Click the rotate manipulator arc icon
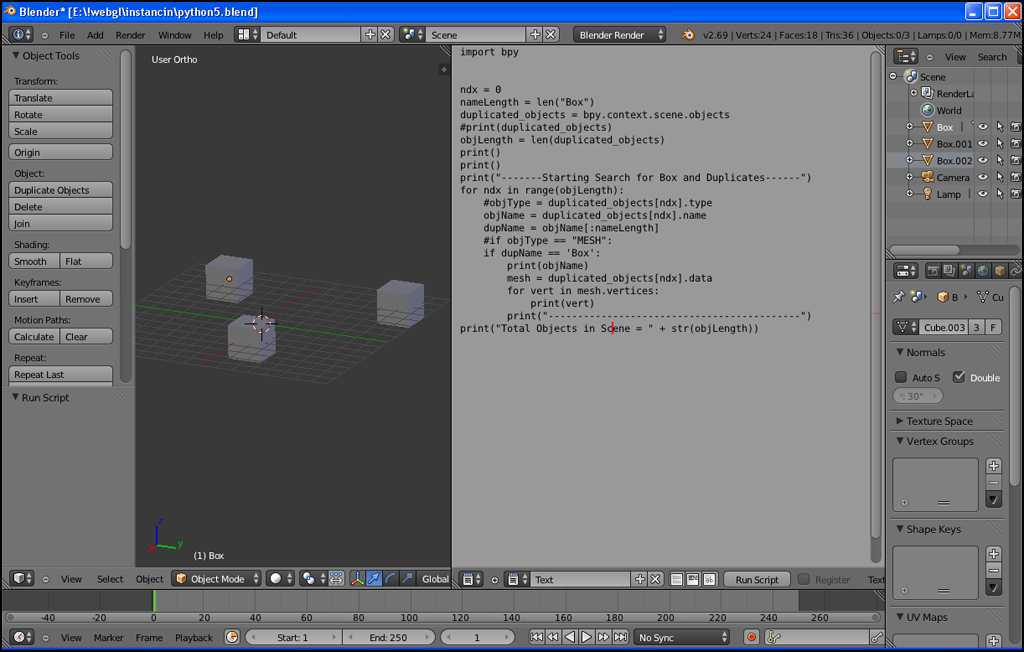1024x652 pixels. click(x=391, y=578)
